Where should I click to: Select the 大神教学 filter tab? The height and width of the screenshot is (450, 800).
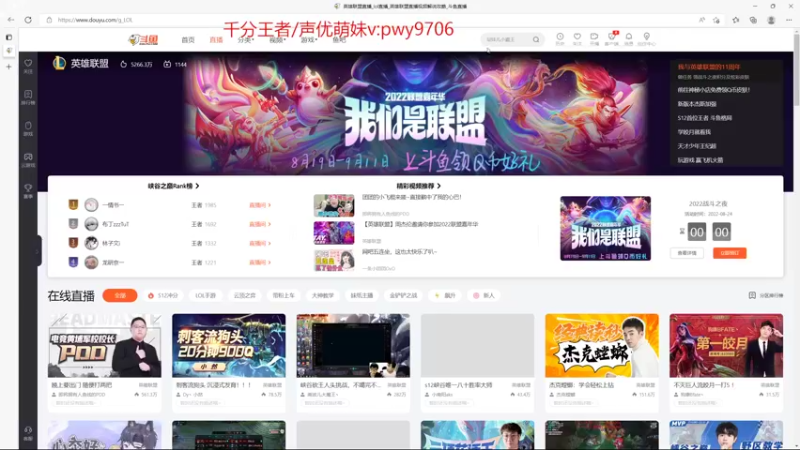coord(322,295)
